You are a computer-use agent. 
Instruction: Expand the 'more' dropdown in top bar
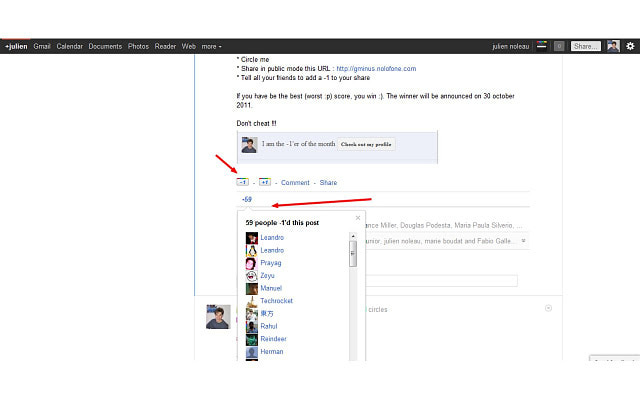(x=211, y=46)
